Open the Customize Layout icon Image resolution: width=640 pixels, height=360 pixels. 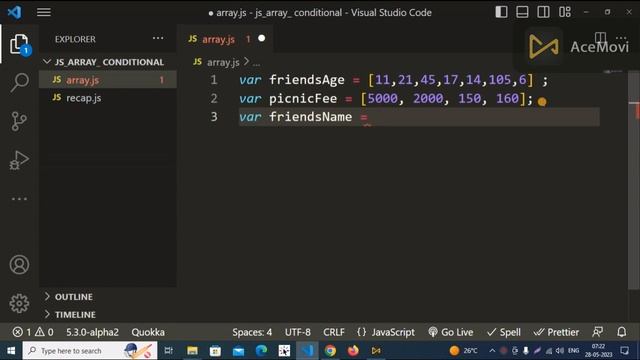click(x=565, y=12)
